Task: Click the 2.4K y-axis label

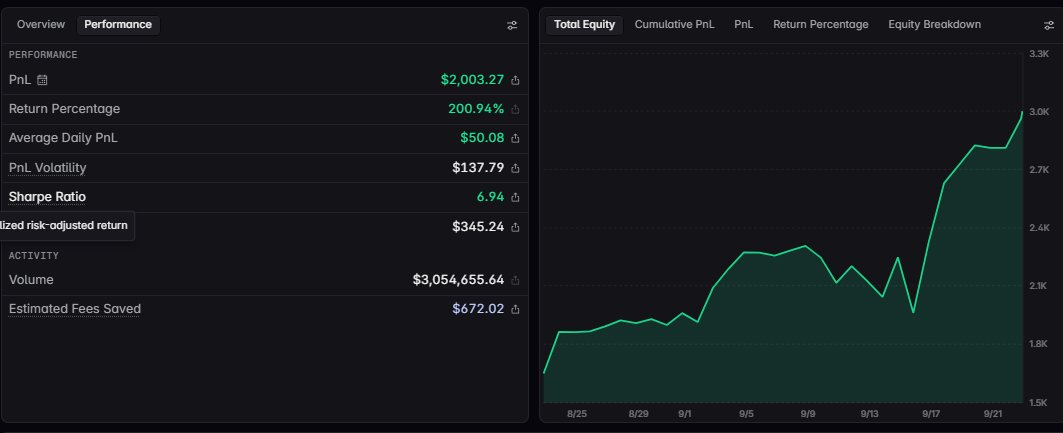Action: (x=1039, y=228)
